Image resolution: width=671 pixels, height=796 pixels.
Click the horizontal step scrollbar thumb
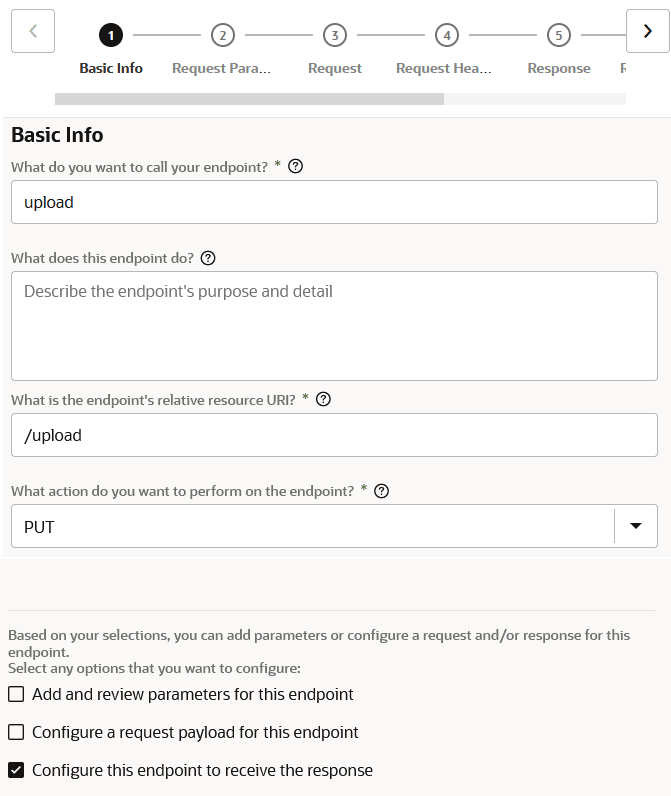coord(249,99)
